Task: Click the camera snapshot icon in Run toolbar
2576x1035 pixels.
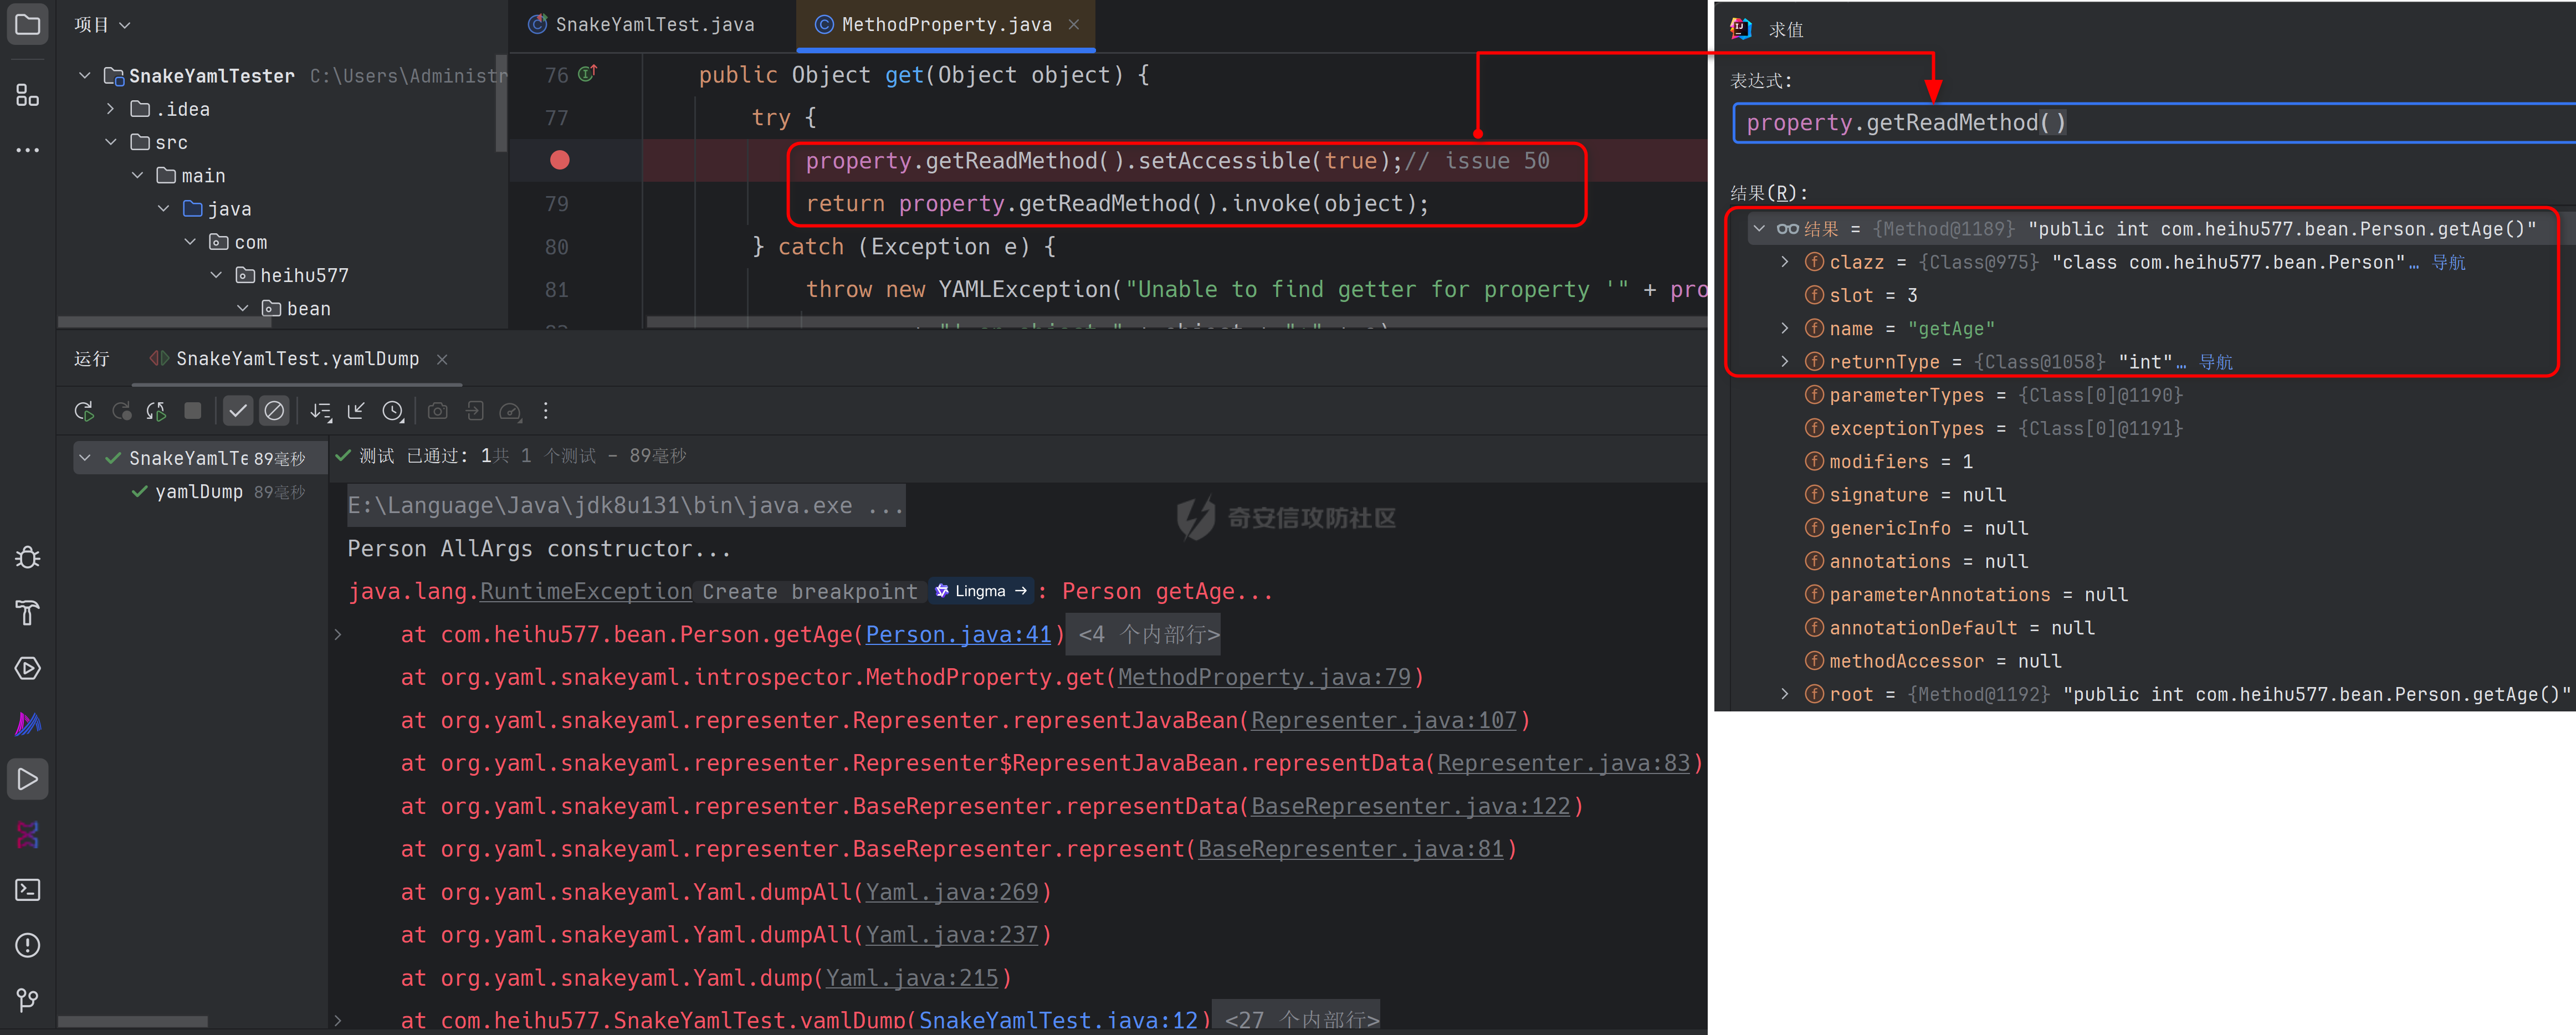Action: [x=438, y=411]
